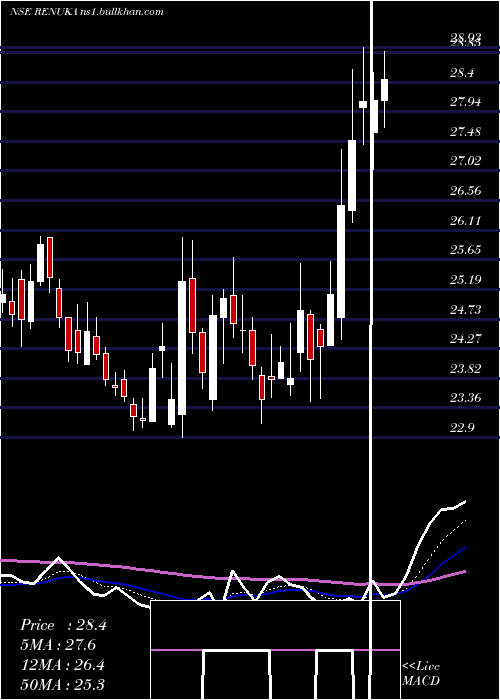Click the NSE RENUKA ns1.bullkhan.com title text
Viewport: 500px width, 700px height.
(87, 12)
